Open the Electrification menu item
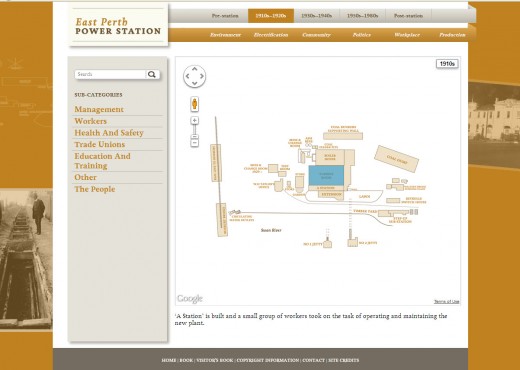 (x=271, y=35)
